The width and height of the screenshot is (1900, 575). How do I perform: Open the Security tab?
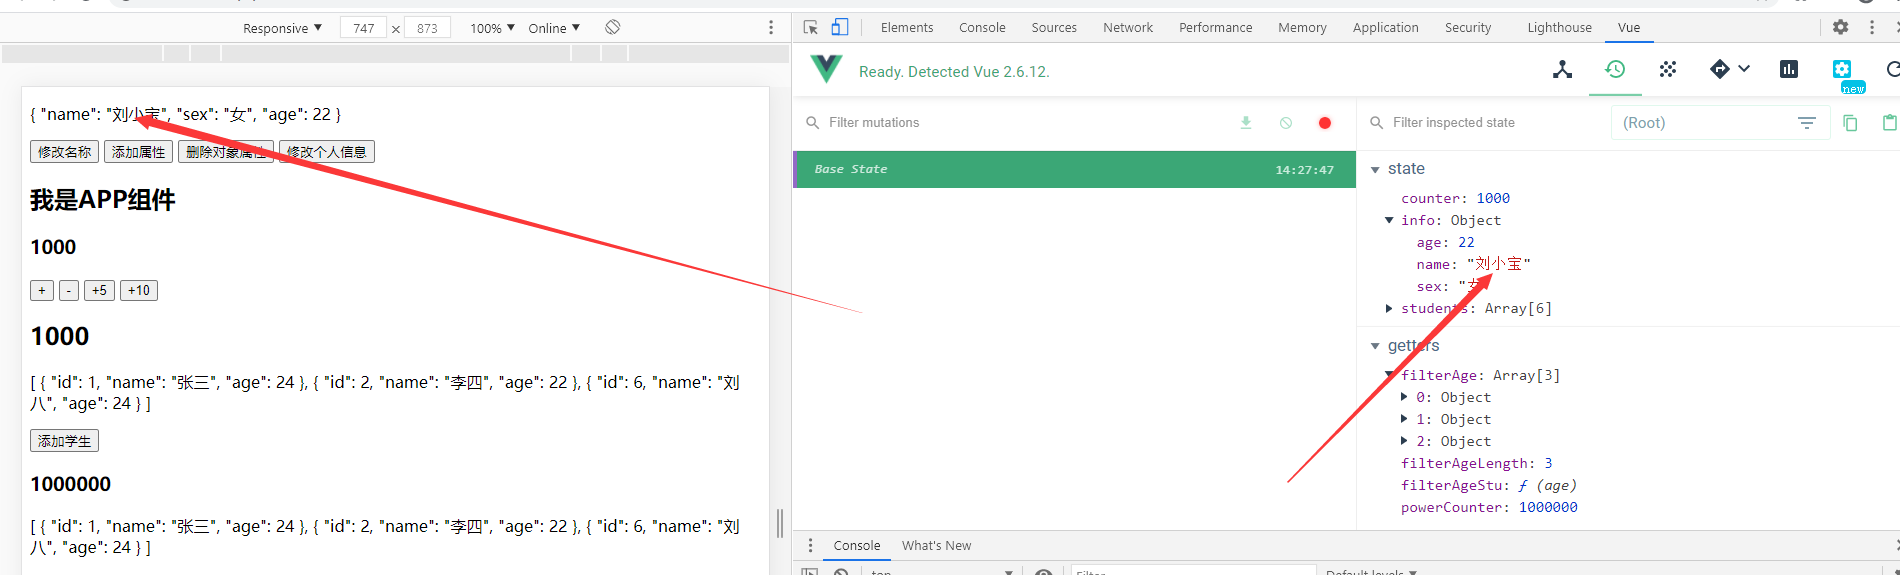[x=1468, y=27]
